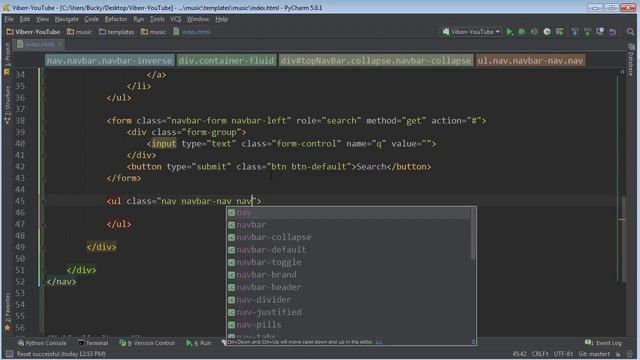Image resolution: width=640 pixels, height=360 pixels.
Task: Click the VCS update project icon
Action: (x=575, y=32)
